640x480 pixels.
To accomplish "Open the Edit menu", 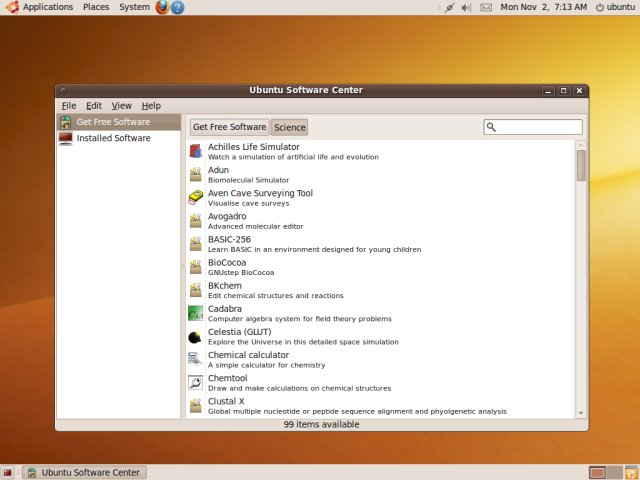I will point(94,106).
